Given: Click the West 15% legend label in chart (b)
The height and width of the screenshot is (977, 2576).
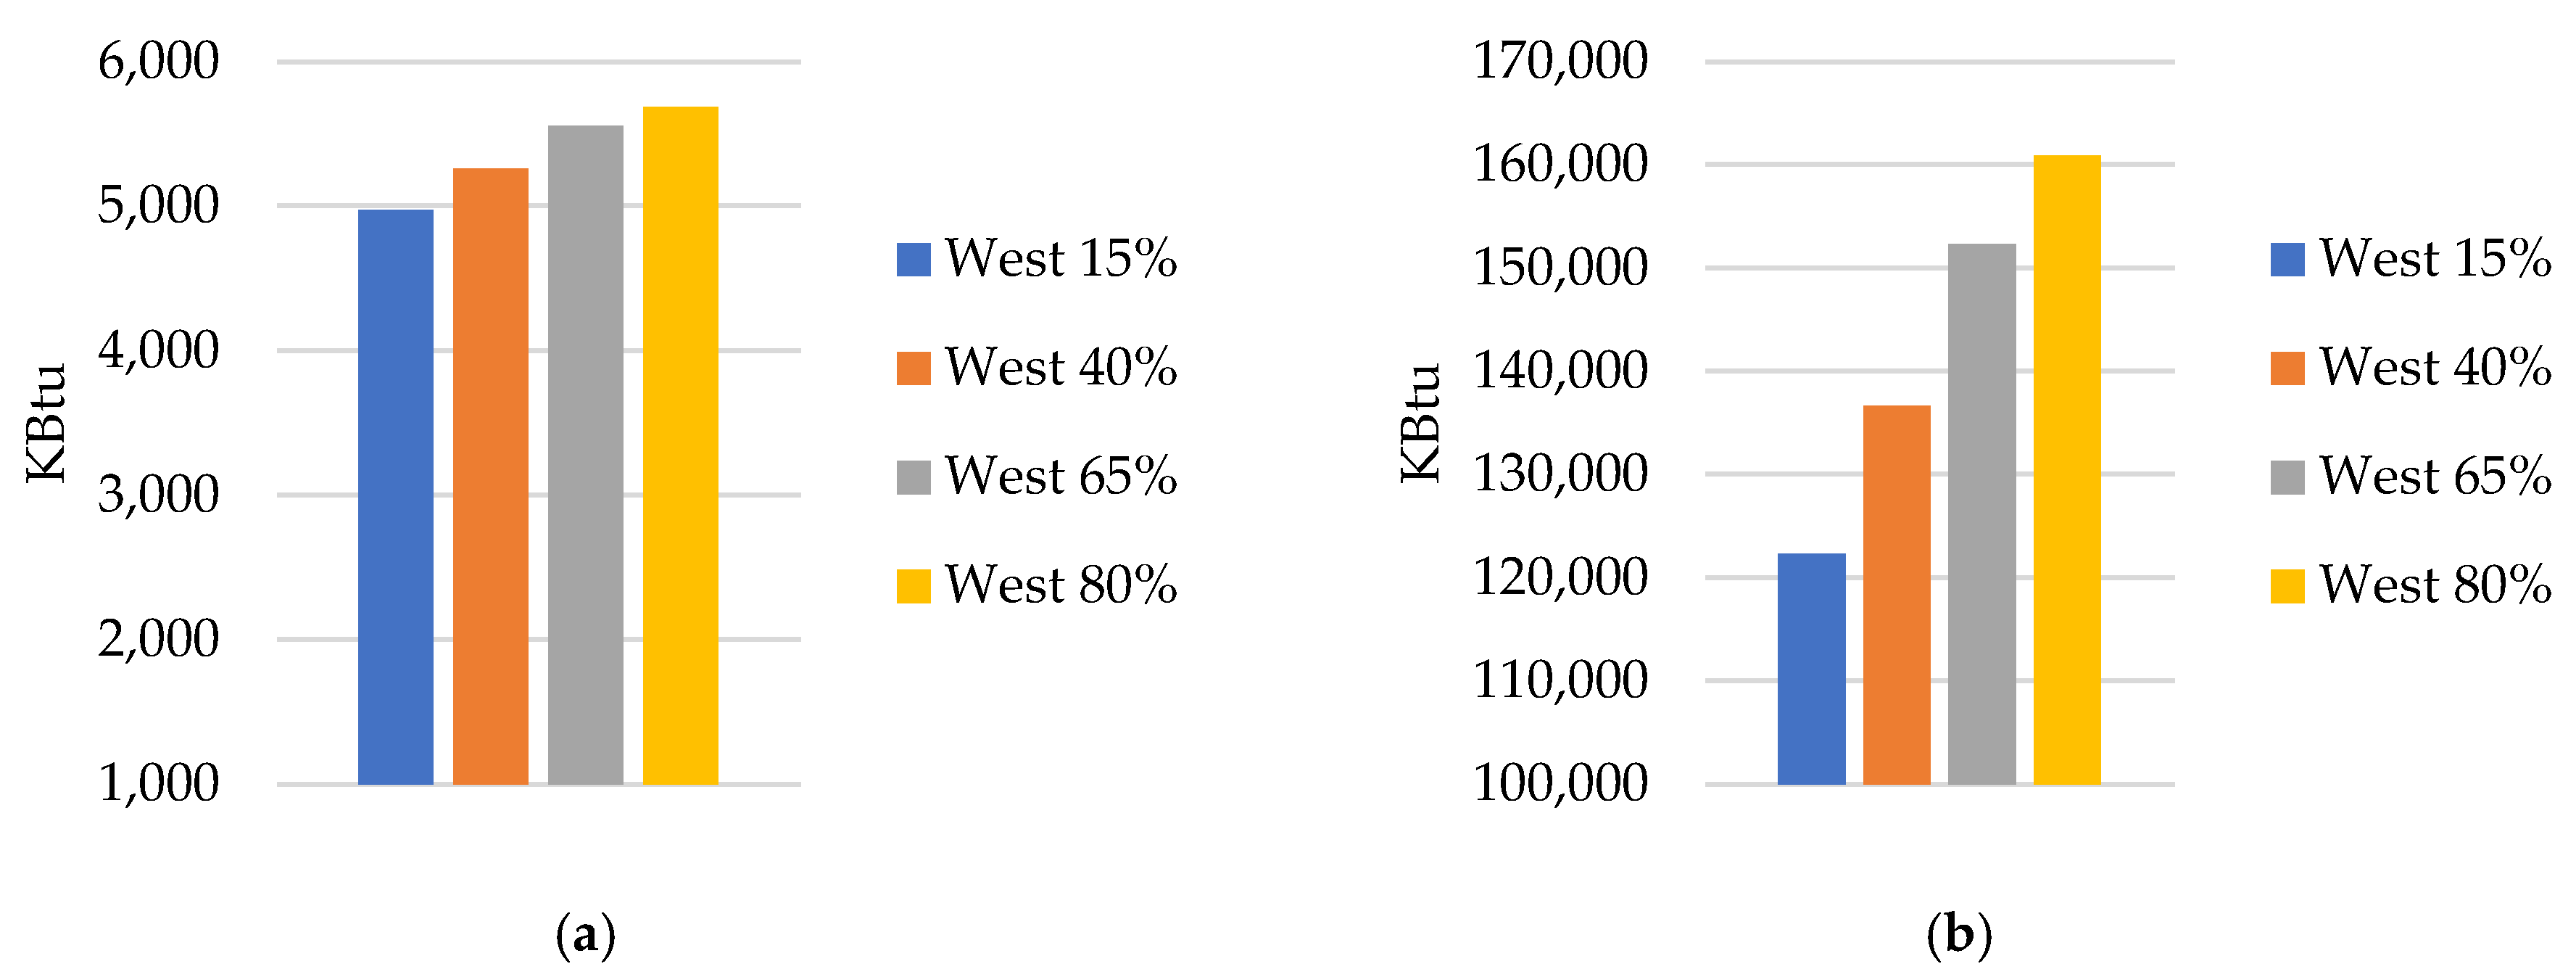Looking at the screenshot, I should click(2435, 259).
